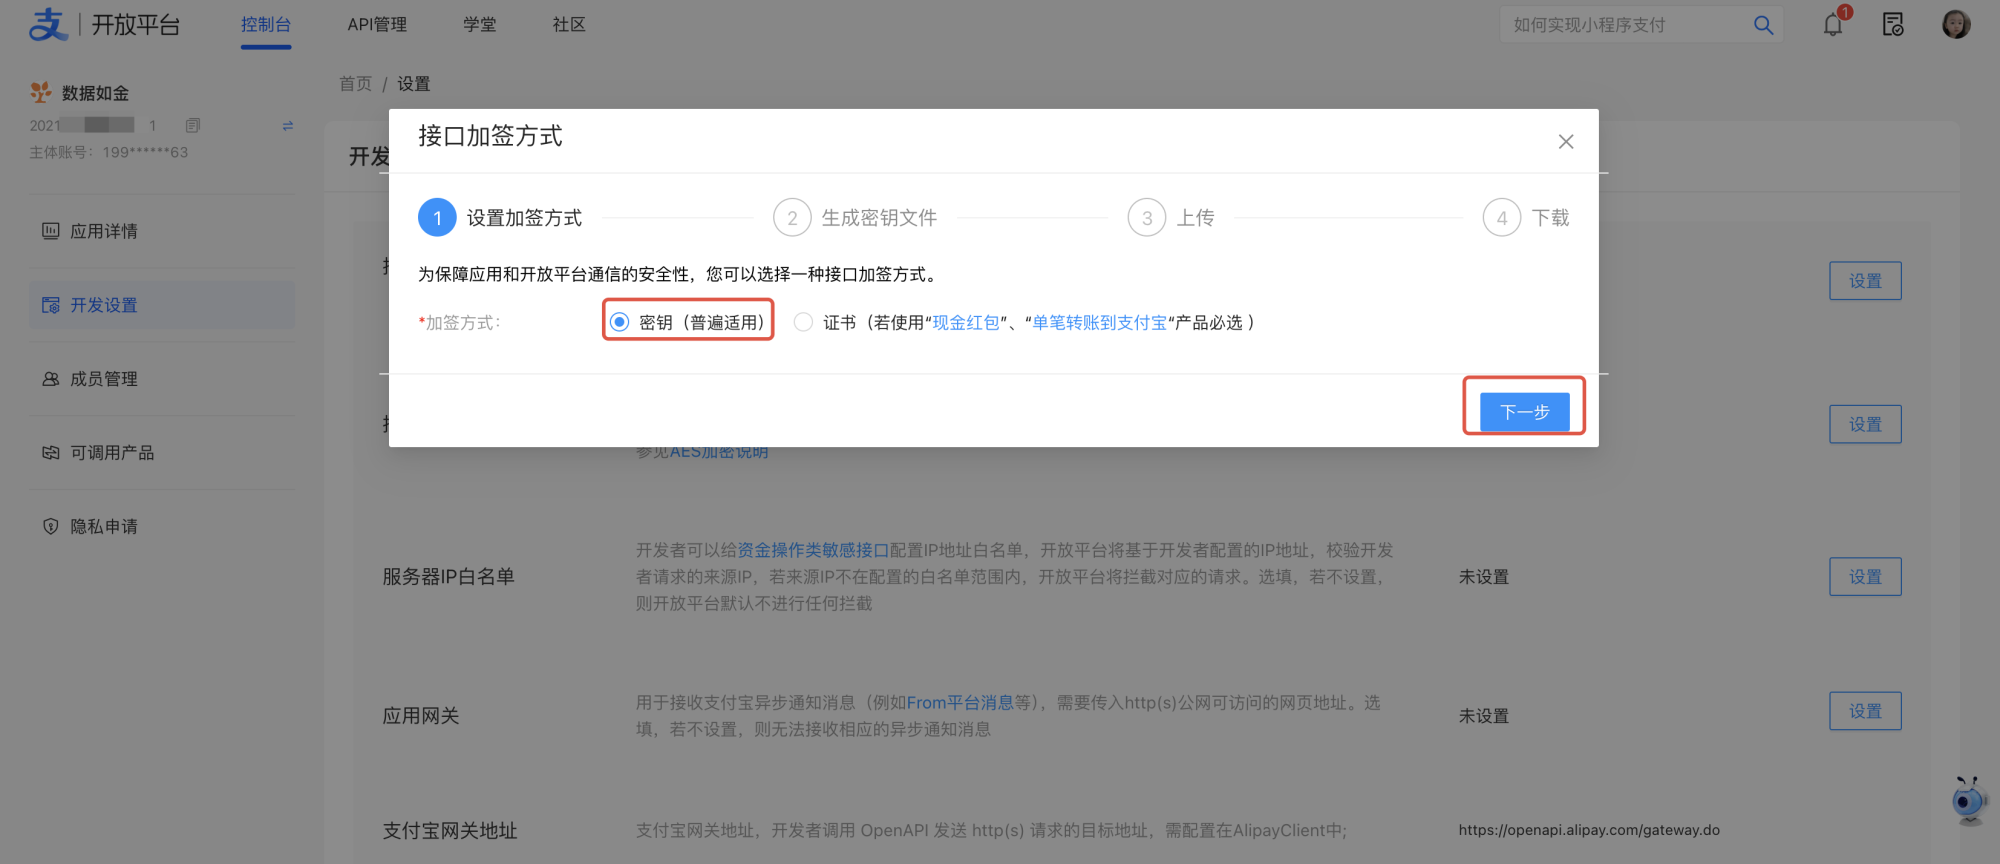2000x864 pixels.
Task: Click the Alipay logo icon
Action: tap(47, 24)
